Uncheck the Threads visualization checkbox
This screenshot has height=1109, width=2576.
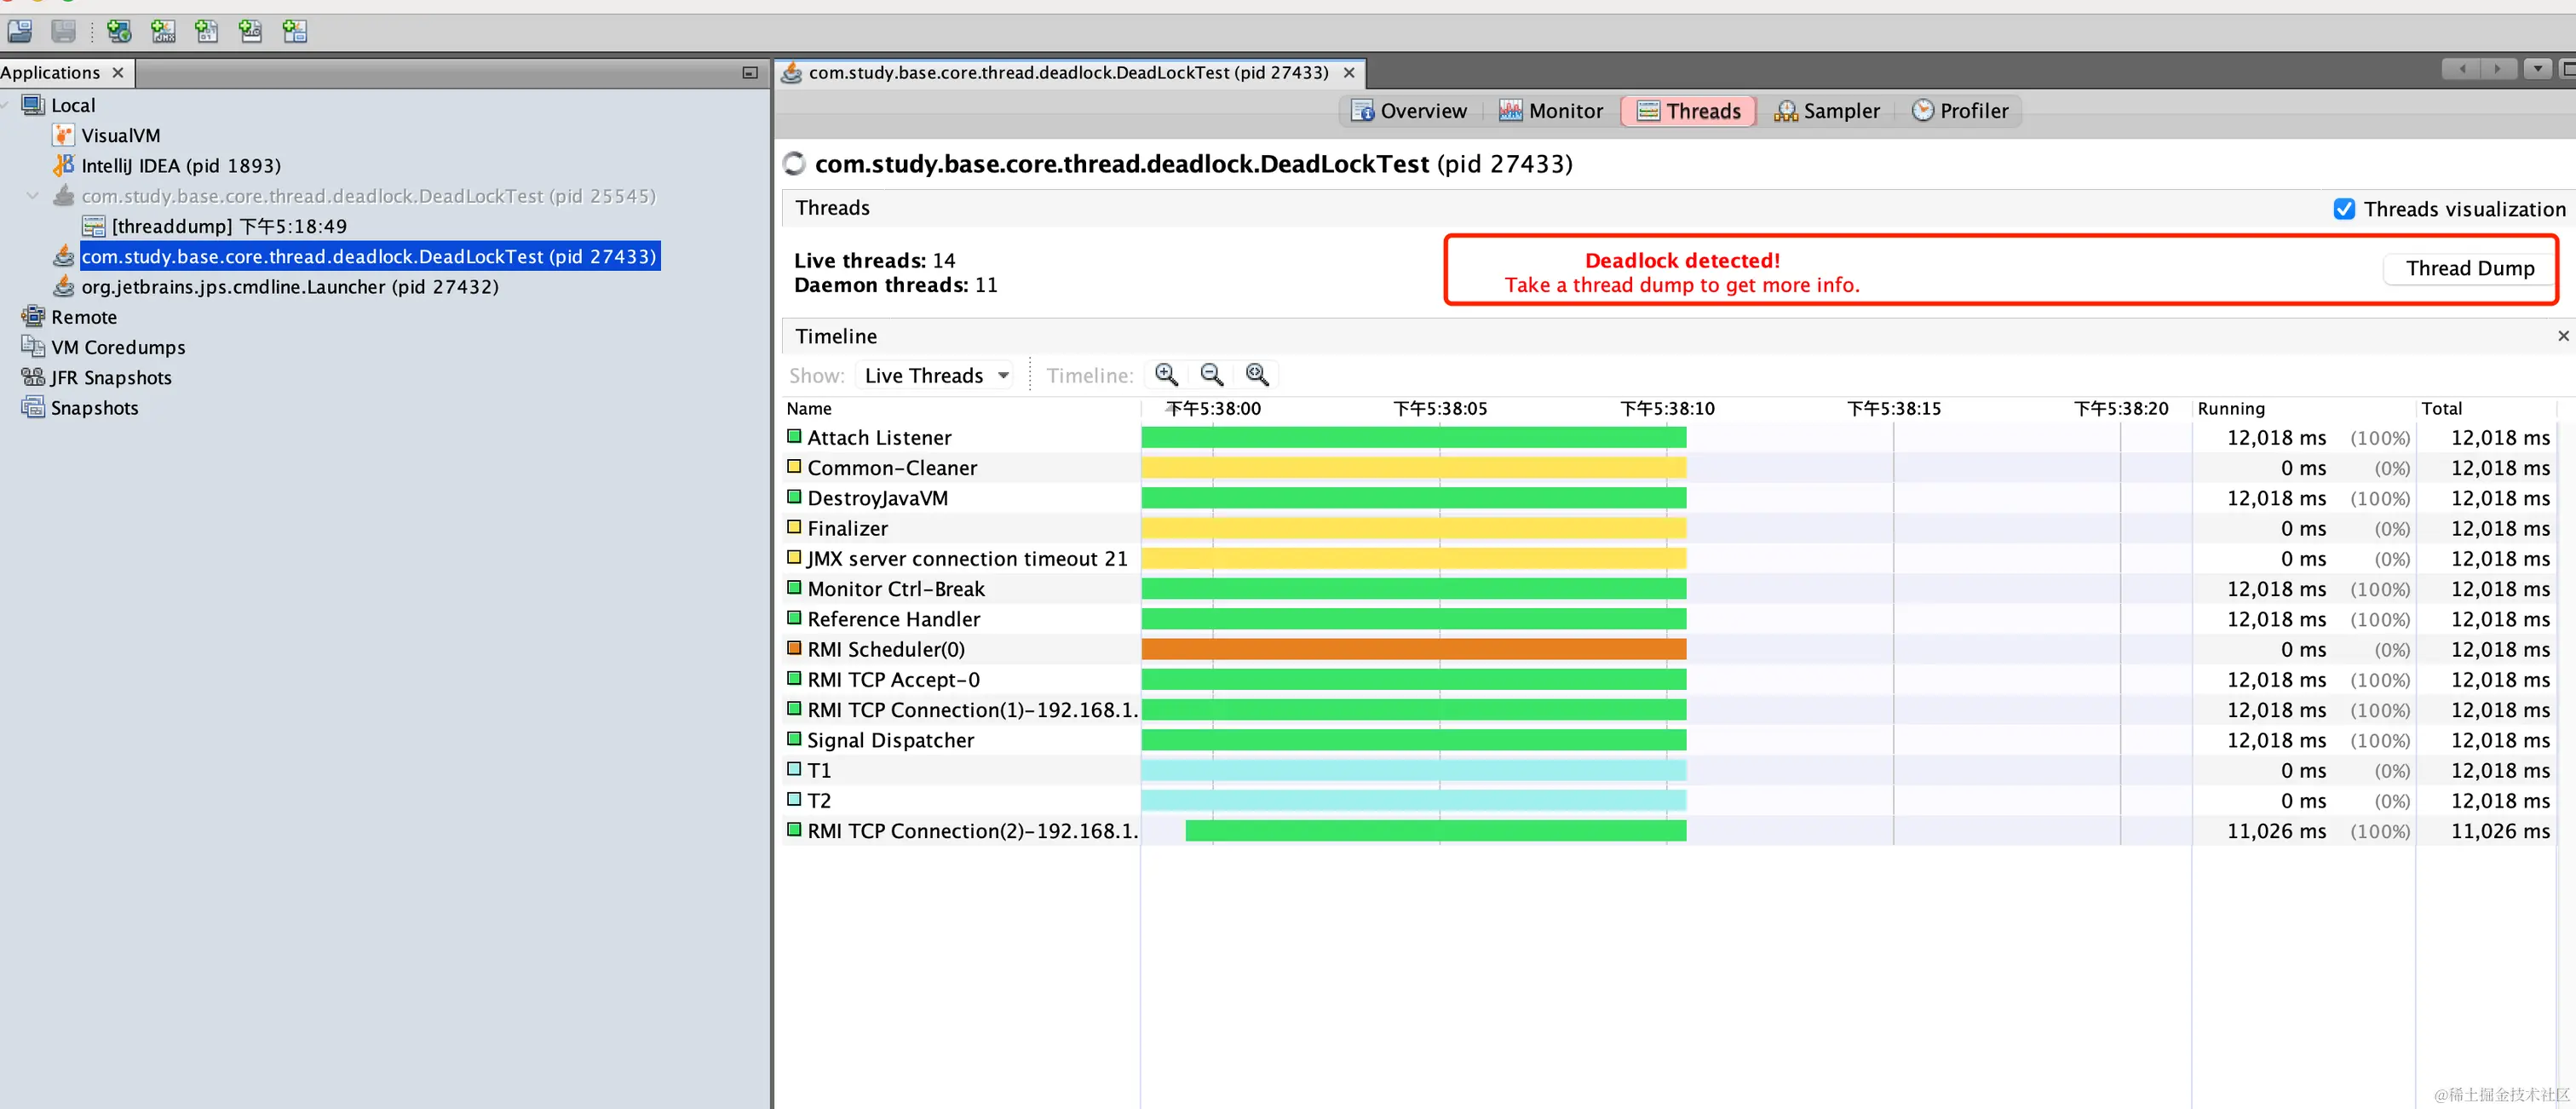pyautogui.click(x=2343, y=209)
